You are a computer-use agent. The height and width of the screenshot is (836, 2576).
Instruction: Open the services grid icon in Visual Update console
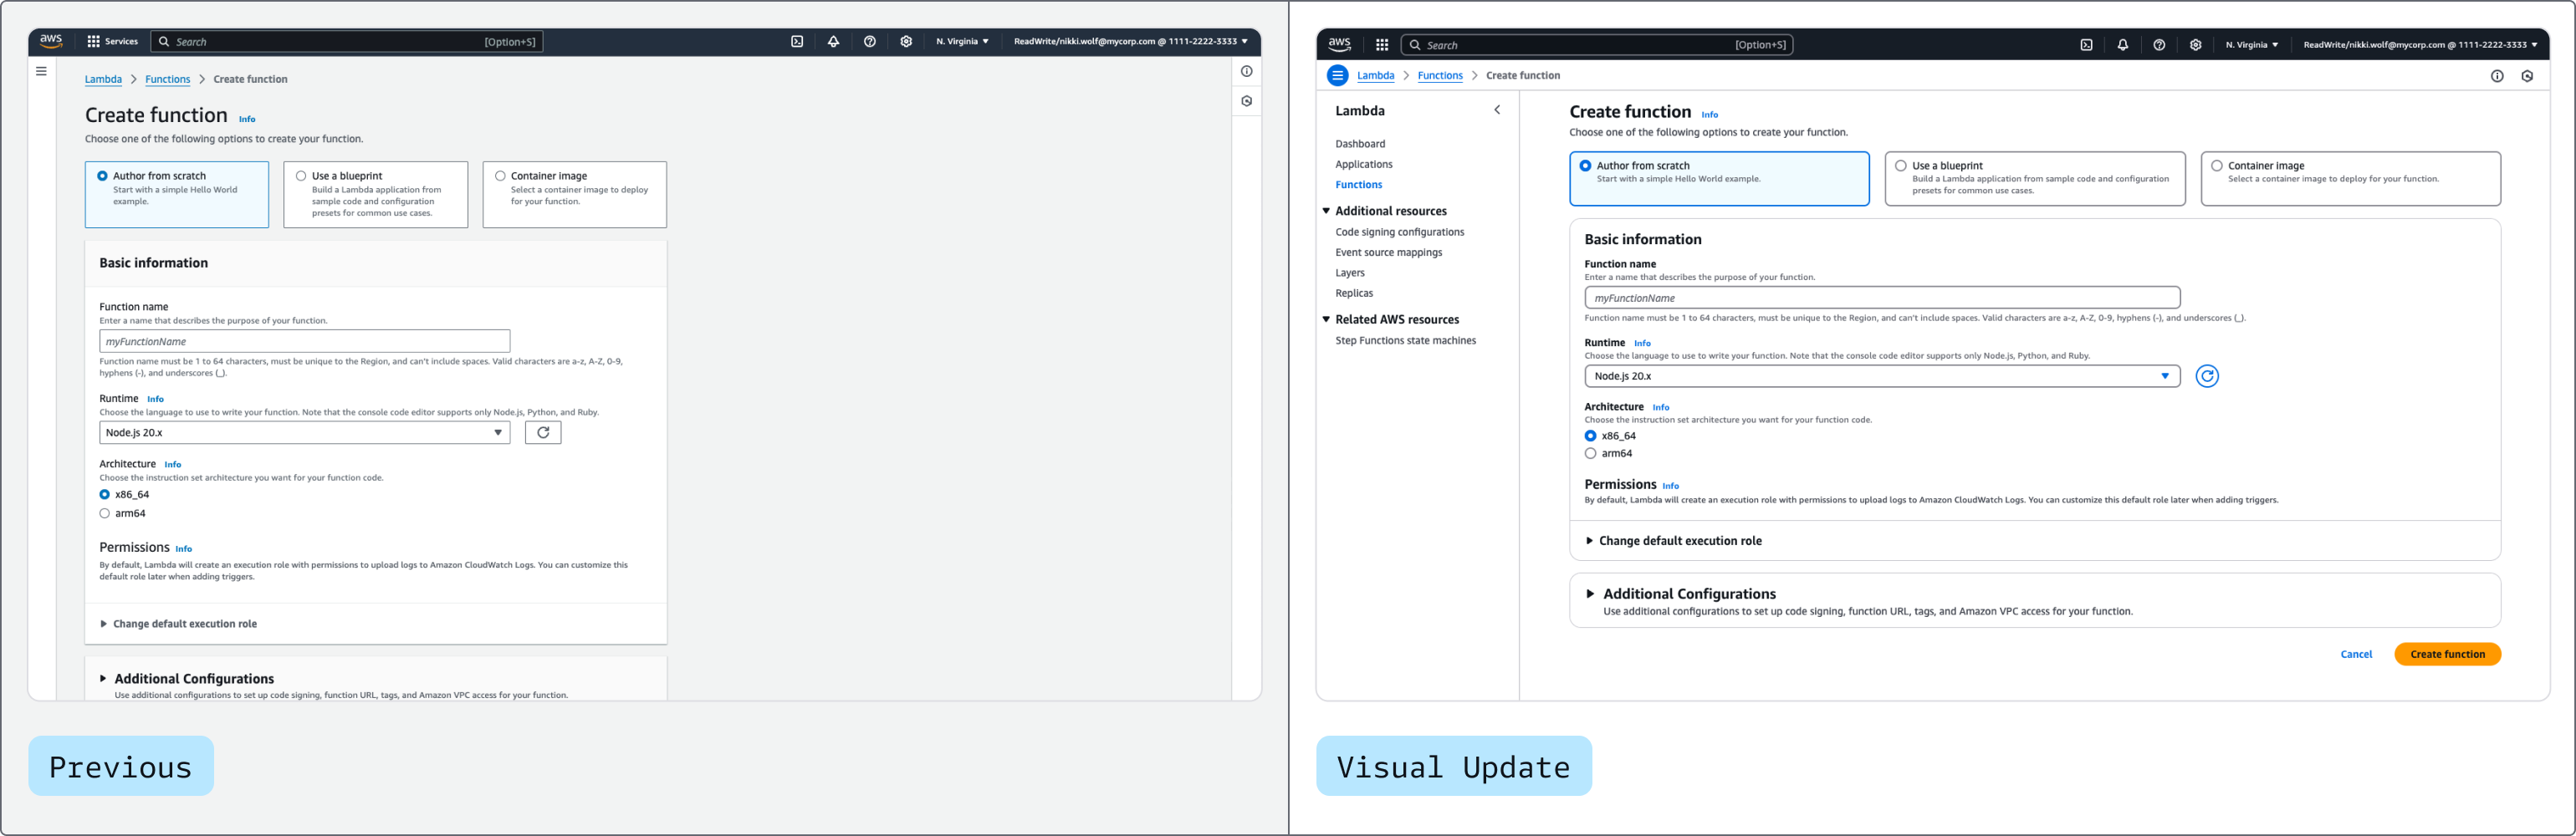coord(1382,44)
